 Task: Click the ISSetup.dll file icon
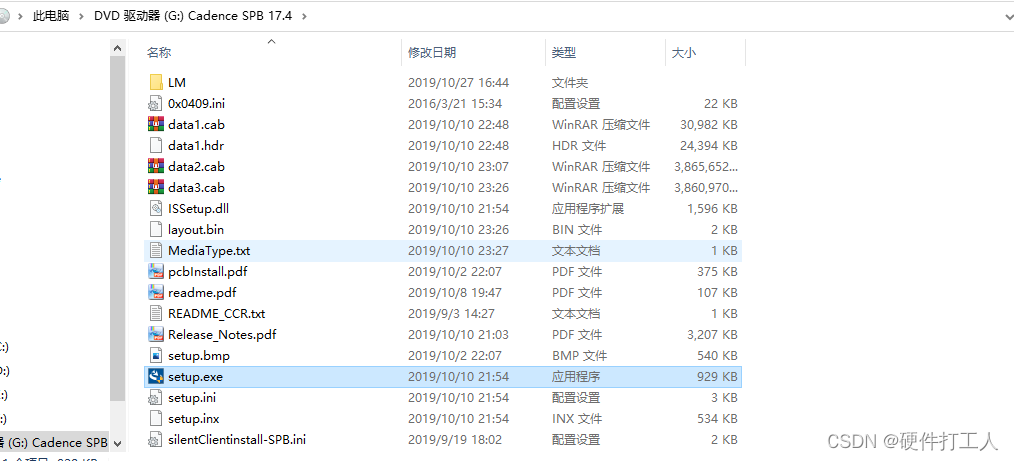click(155, 209)
